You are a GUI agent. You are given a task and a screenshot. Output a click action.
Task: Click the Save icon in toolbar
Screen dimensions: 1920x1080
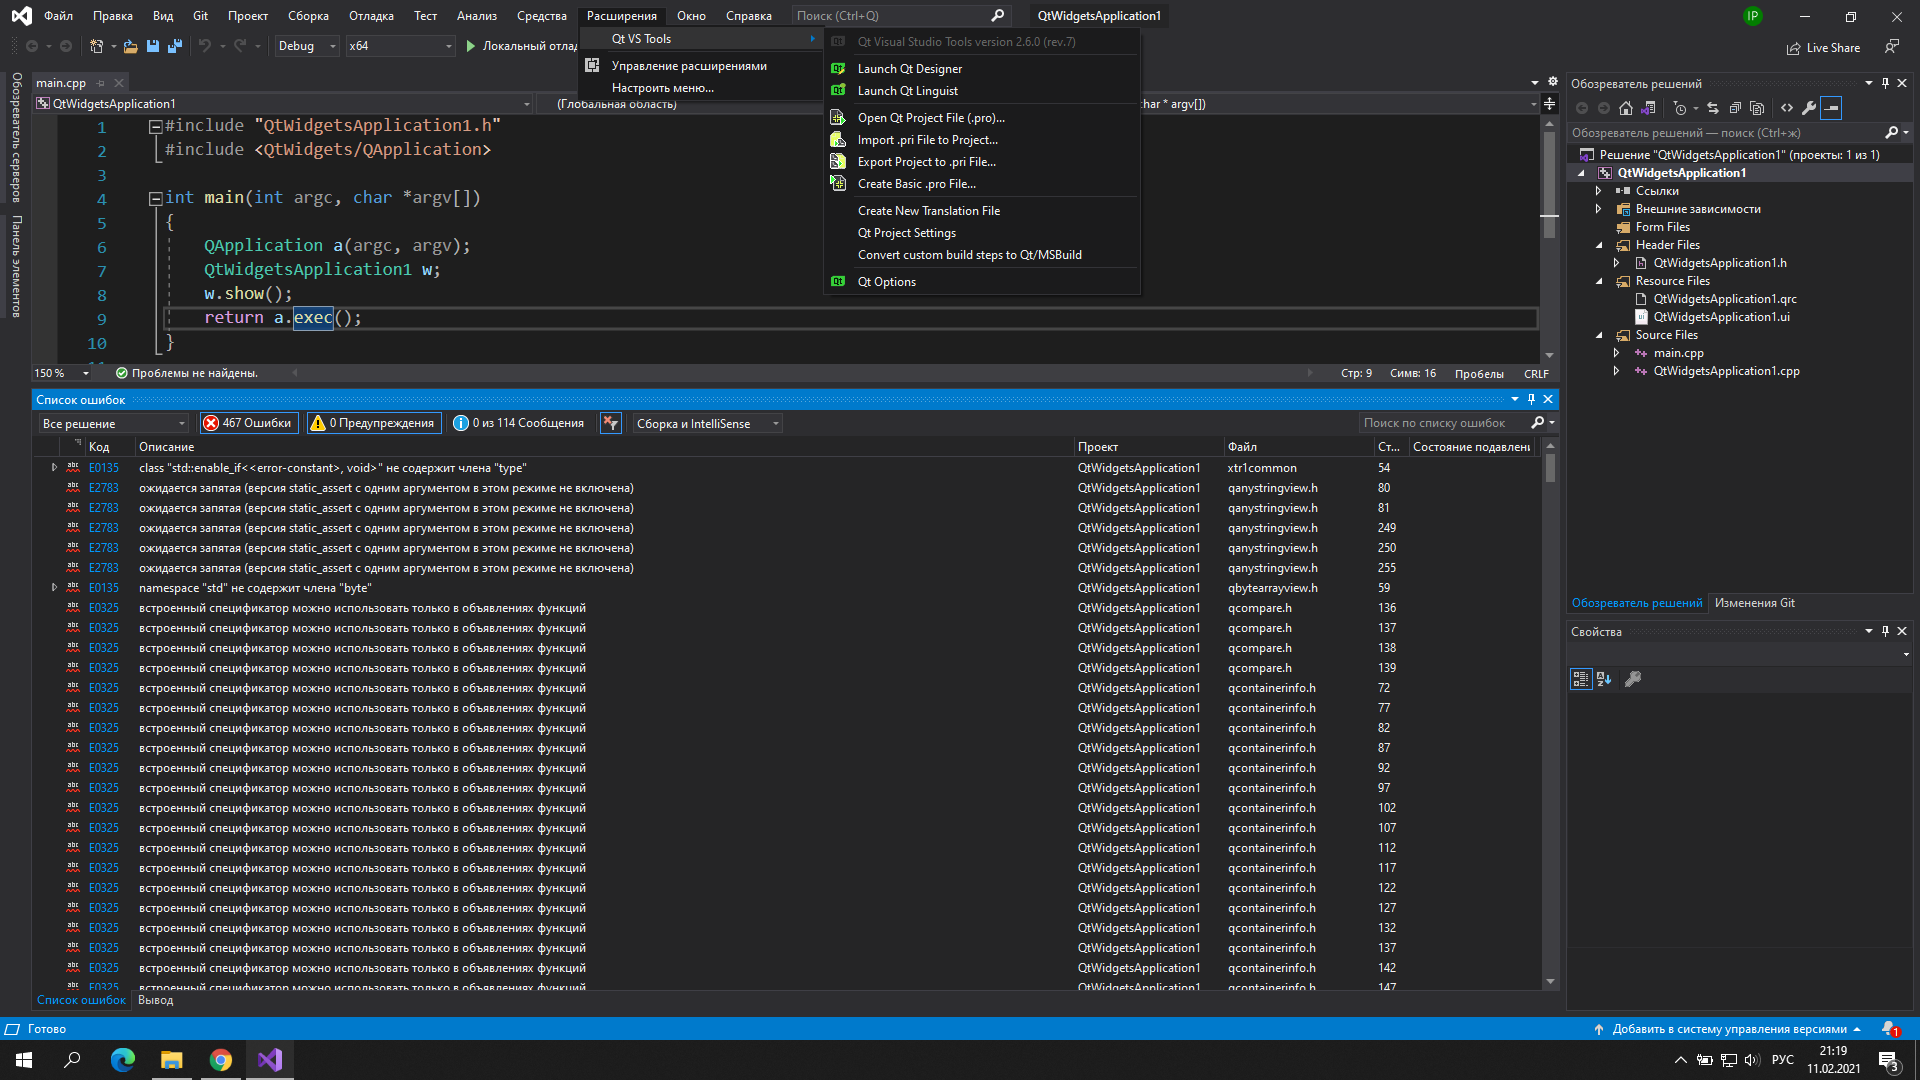pyautogui.click(x=153, y=46)
